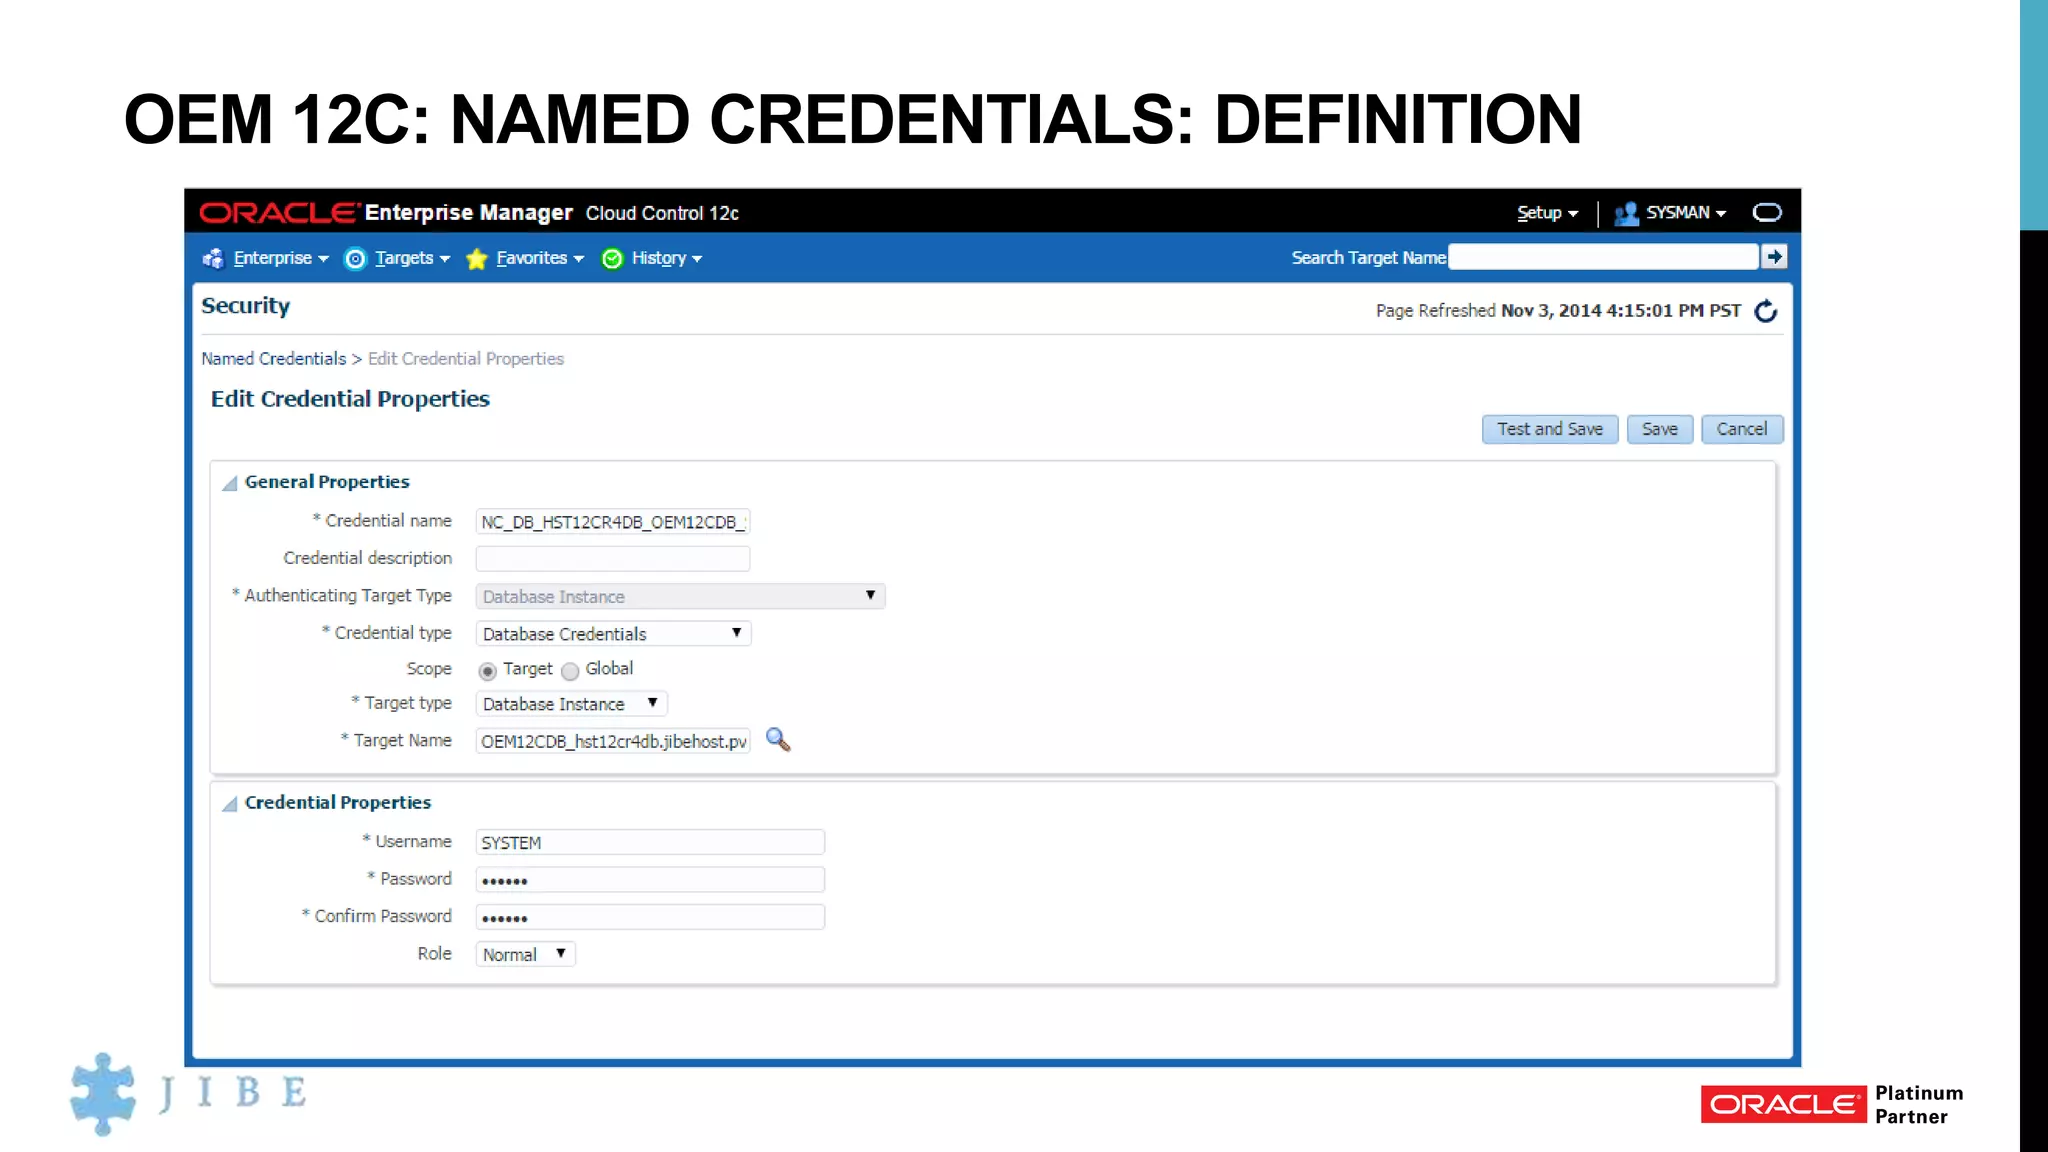Viewport: 2048px width, 1152px height.
Task: Click the accessibility oval icon in header
Action: click(1767, 212)
